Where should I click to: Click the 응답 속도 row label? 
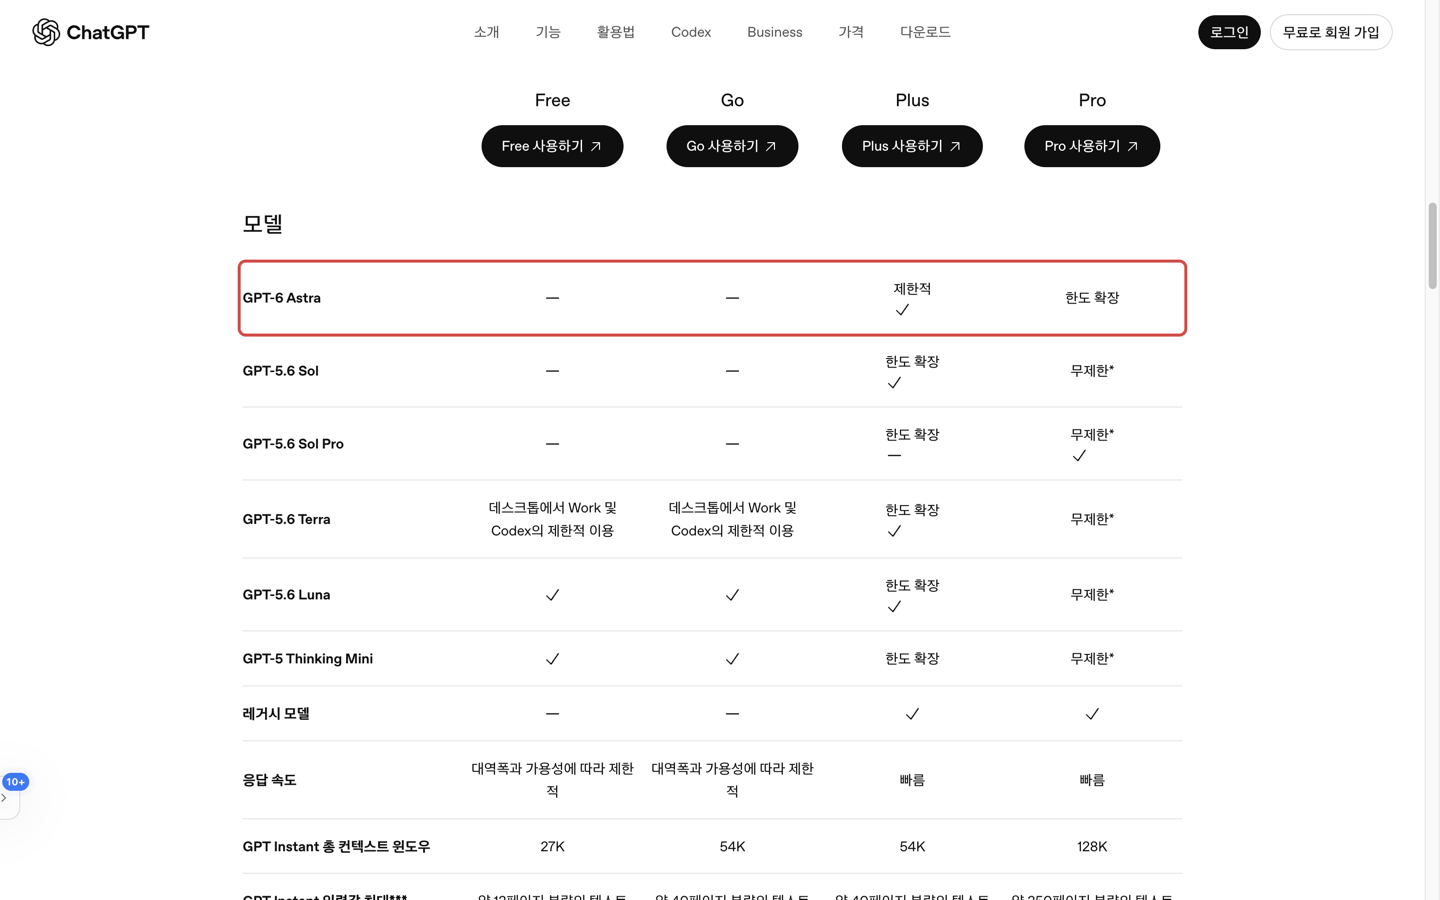[269, 780]
